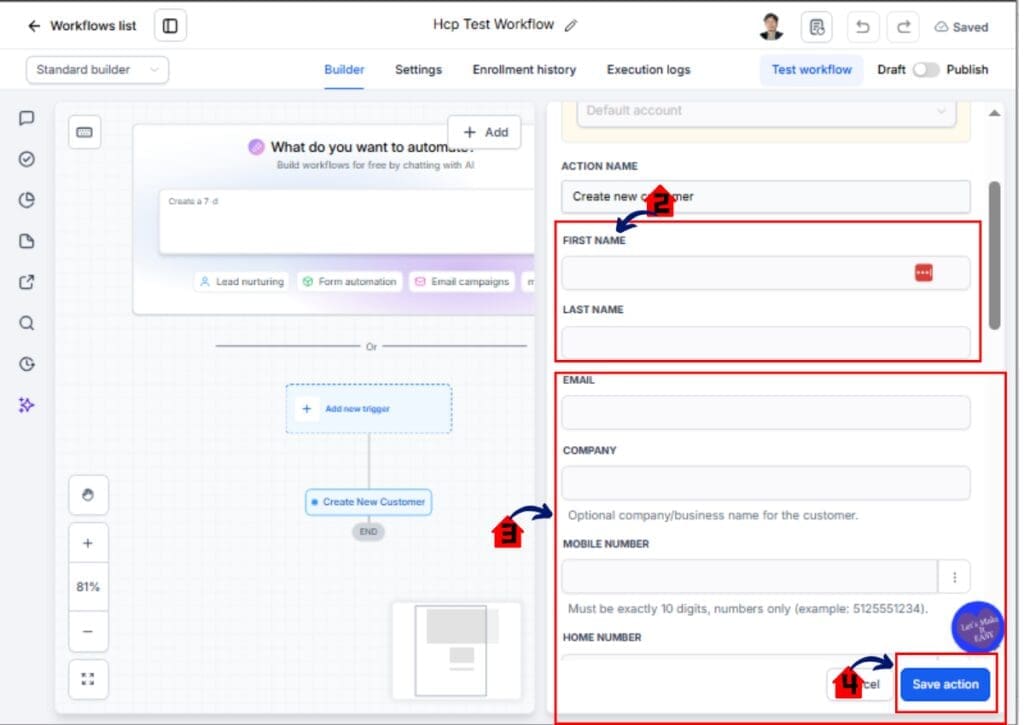This screenshot has width=1024, height=725.
Task: Select the Form automation suggestion chip
Action: click(349, 282)
